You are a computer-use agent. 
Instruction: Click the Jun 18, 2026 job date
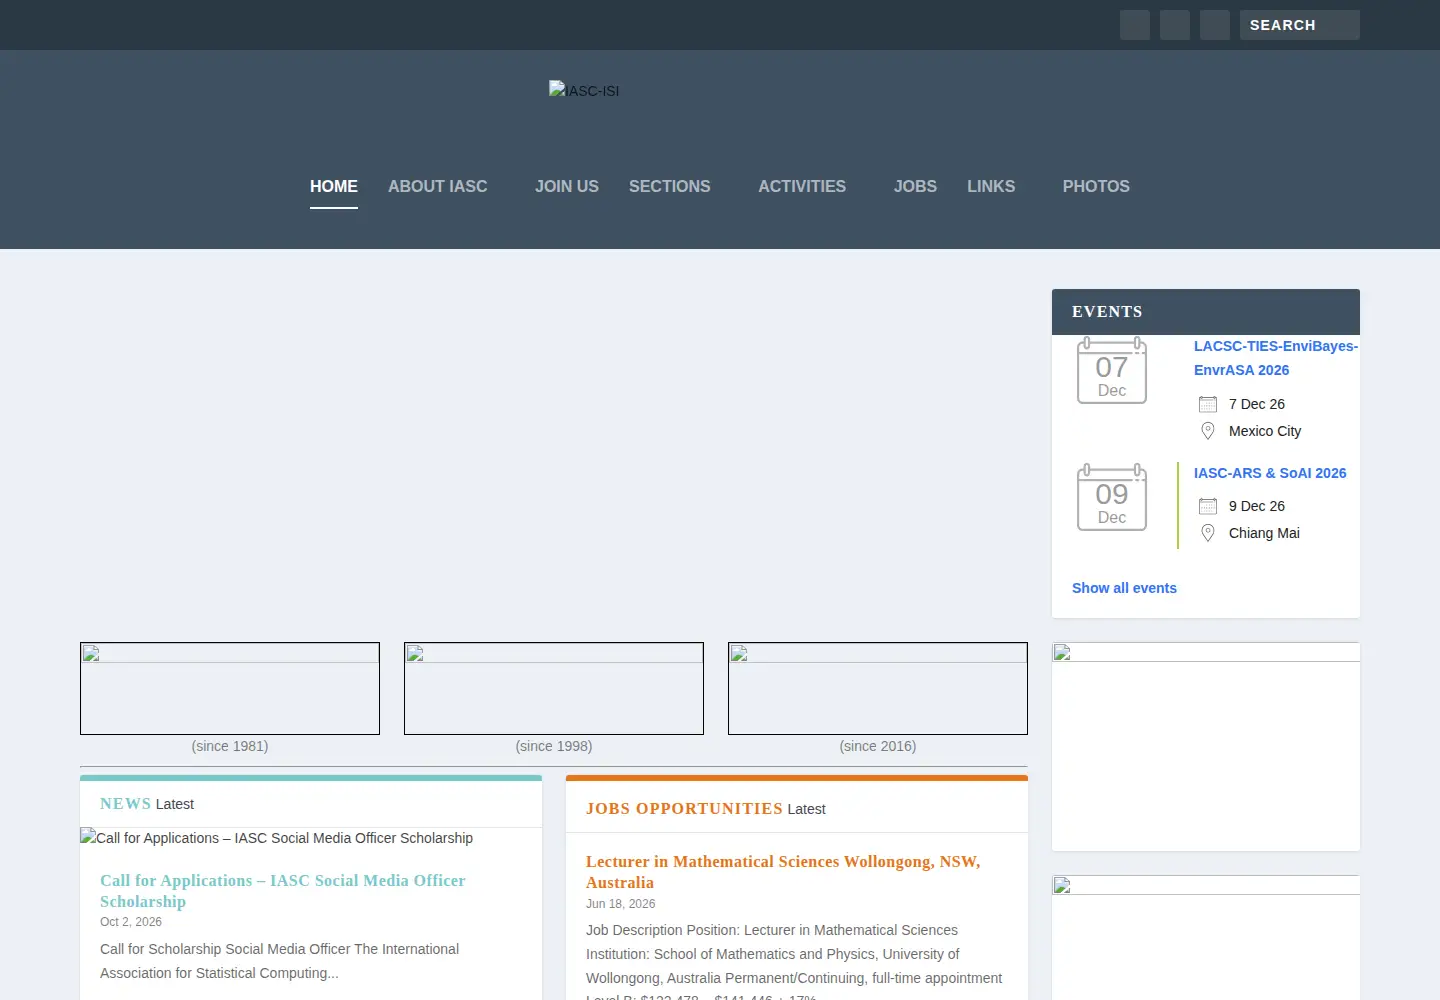click(x=621, y=904)
